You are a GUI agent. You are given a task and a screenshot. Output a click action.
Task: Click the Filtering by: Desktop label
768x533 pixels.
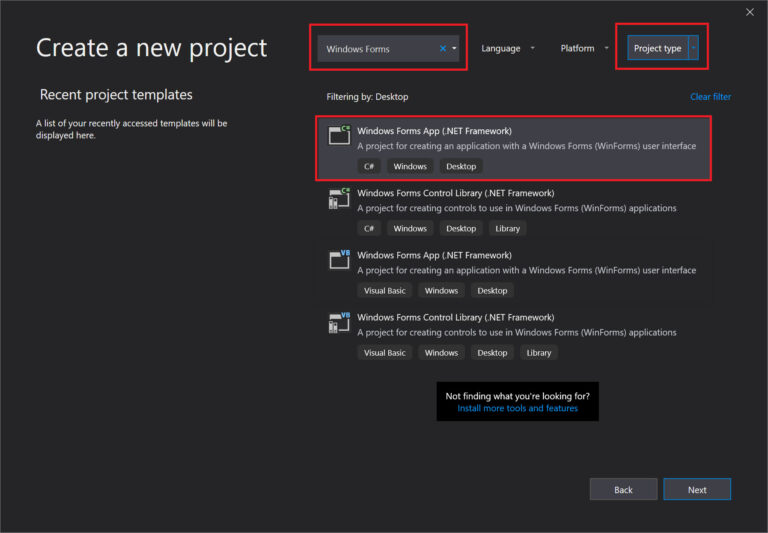pyautogui.click(x=367, y=97)
